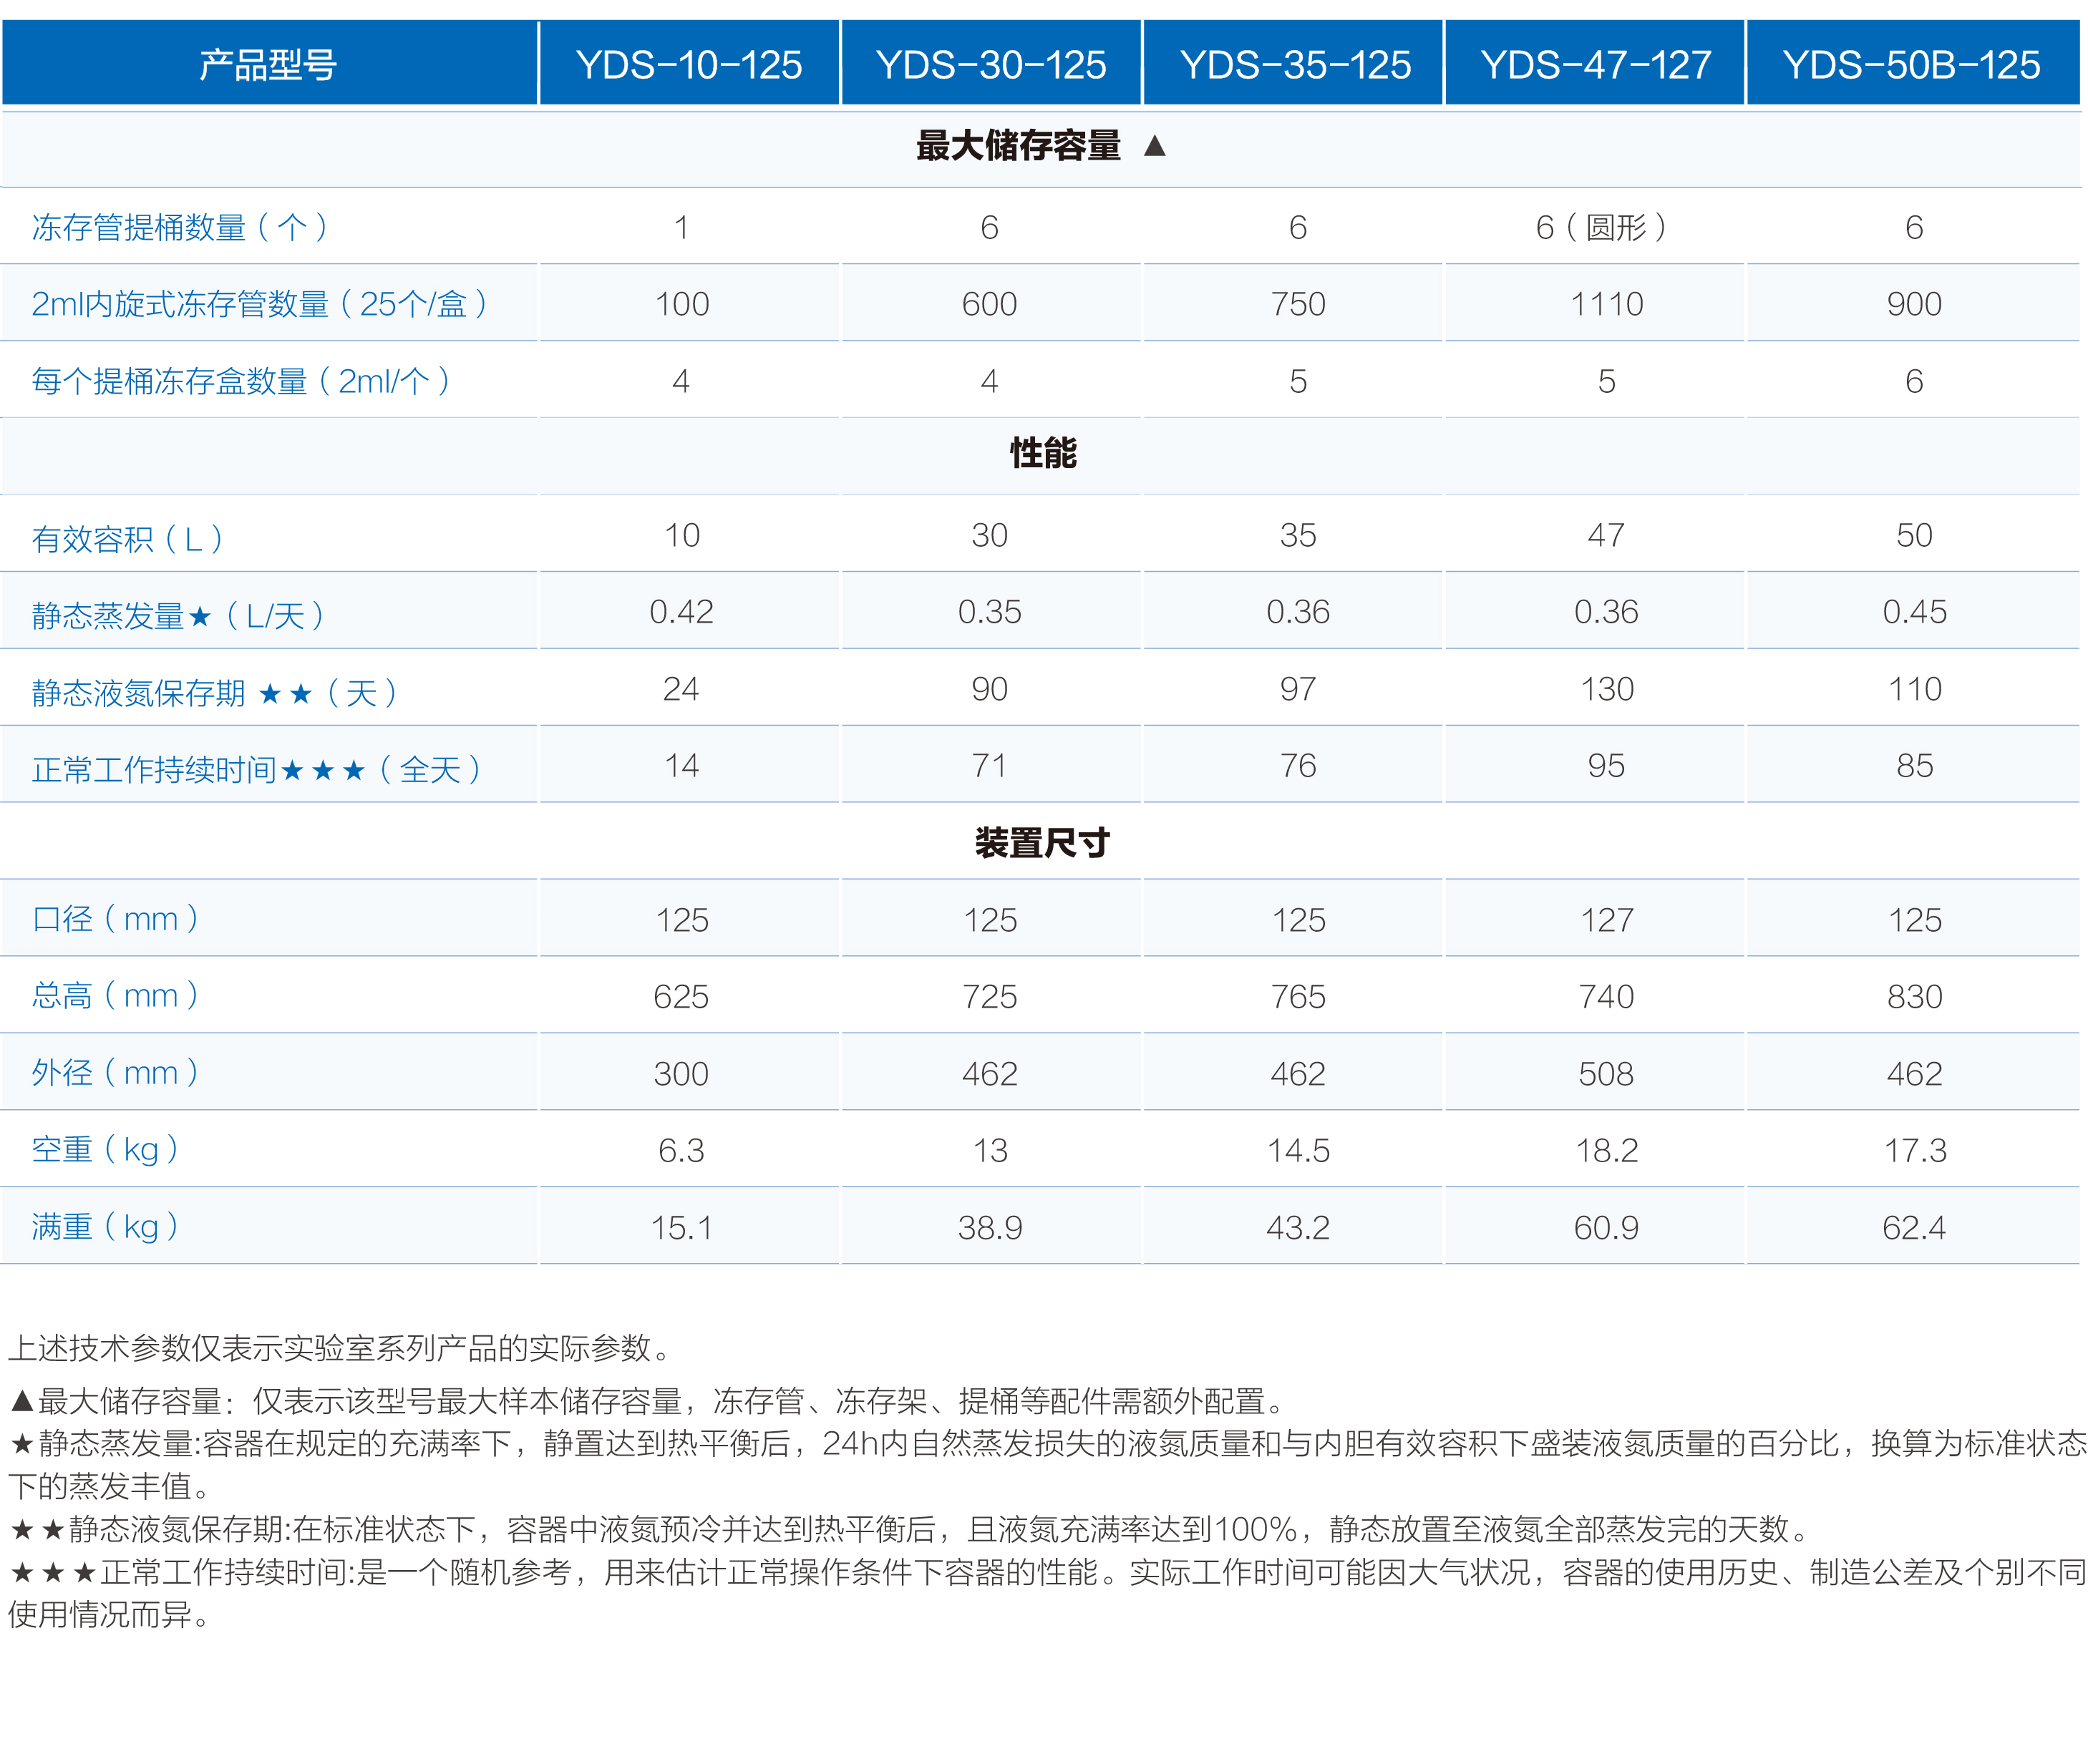Click the 正常工作持续时间 row label
Viewport: 2088px width, 1764px height.
257,770
